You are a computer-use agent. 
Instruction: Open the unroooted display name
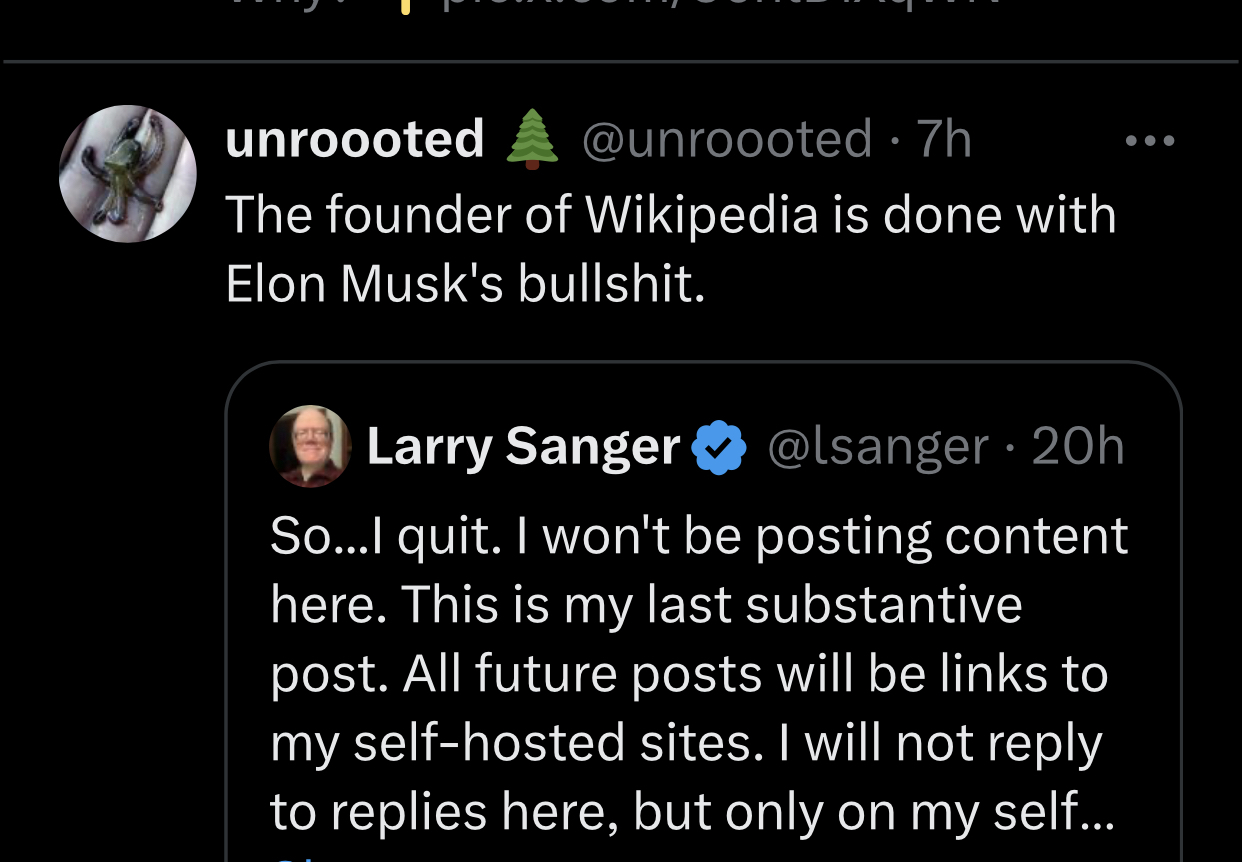[355, 139]
